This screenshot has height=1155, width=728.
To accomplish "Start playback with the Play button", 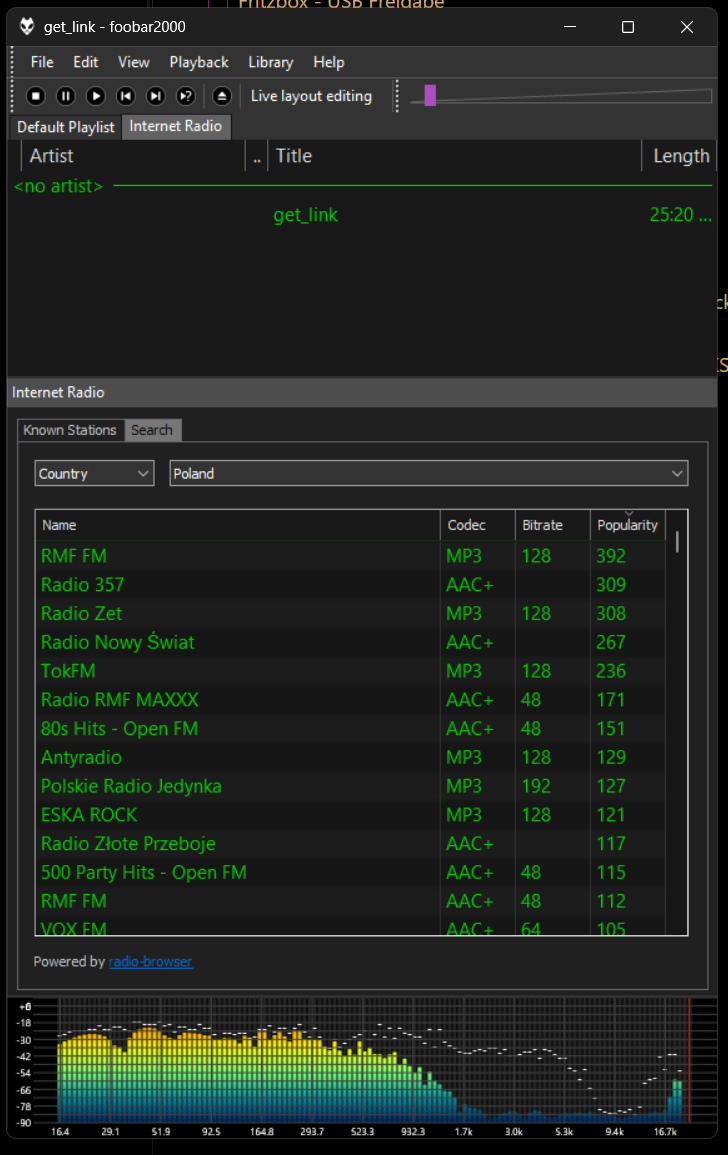I will tap(95, 96).
